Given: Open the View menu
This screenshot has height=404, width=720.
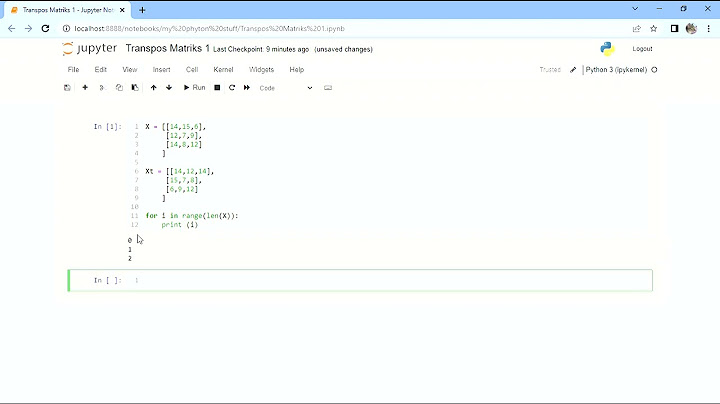Looking at the screenshot, I should (129, 70).
